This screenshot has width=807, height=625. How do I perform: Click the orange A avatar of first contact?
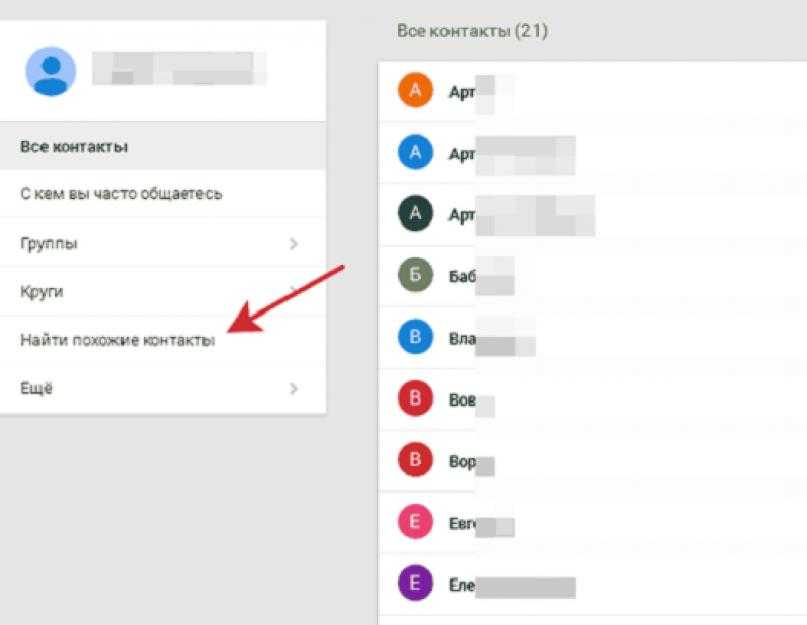coord(415,90)
